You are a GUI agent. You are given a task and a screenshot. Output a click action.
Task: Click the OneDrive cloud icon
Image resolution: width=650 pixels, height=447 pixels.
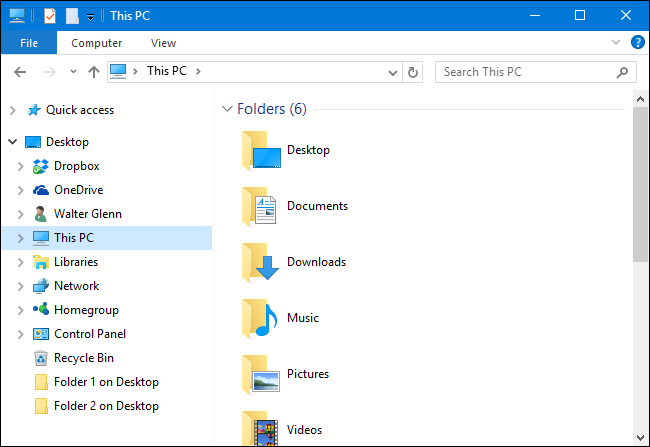[41, 190]
